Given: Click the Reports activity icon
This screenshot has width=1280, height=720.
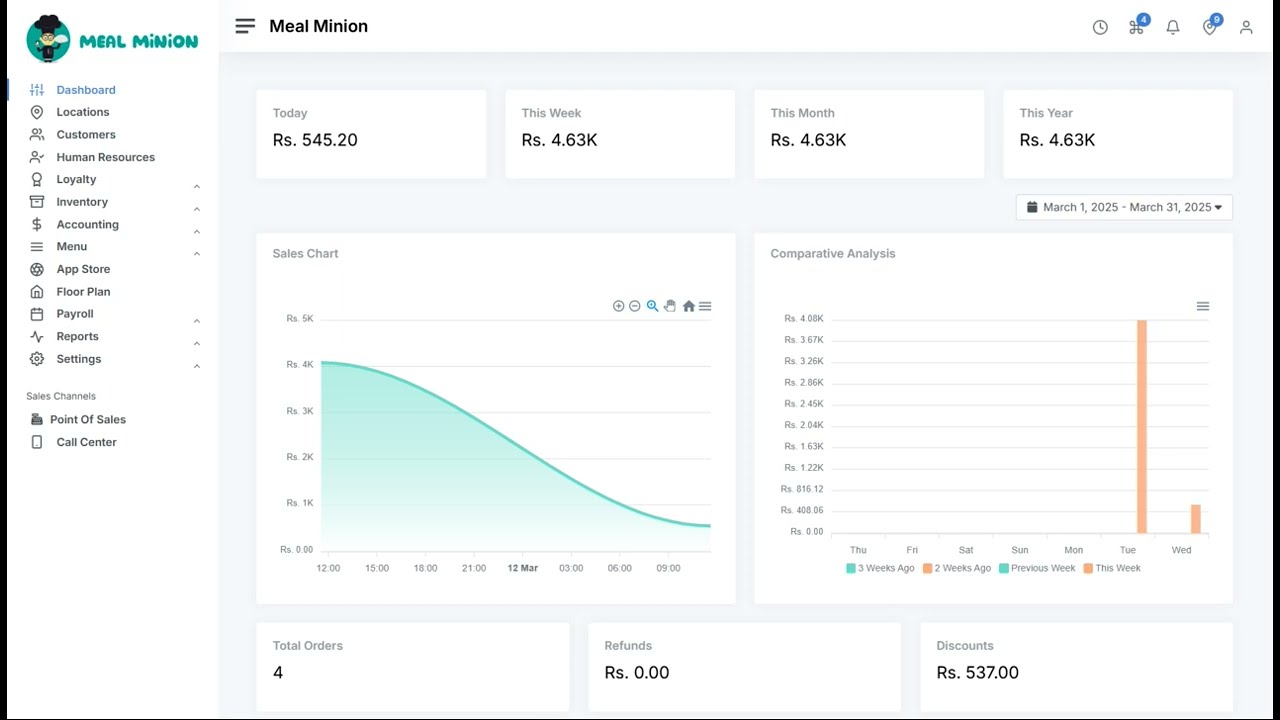Looking at the screenshot, I should [37, 336].
